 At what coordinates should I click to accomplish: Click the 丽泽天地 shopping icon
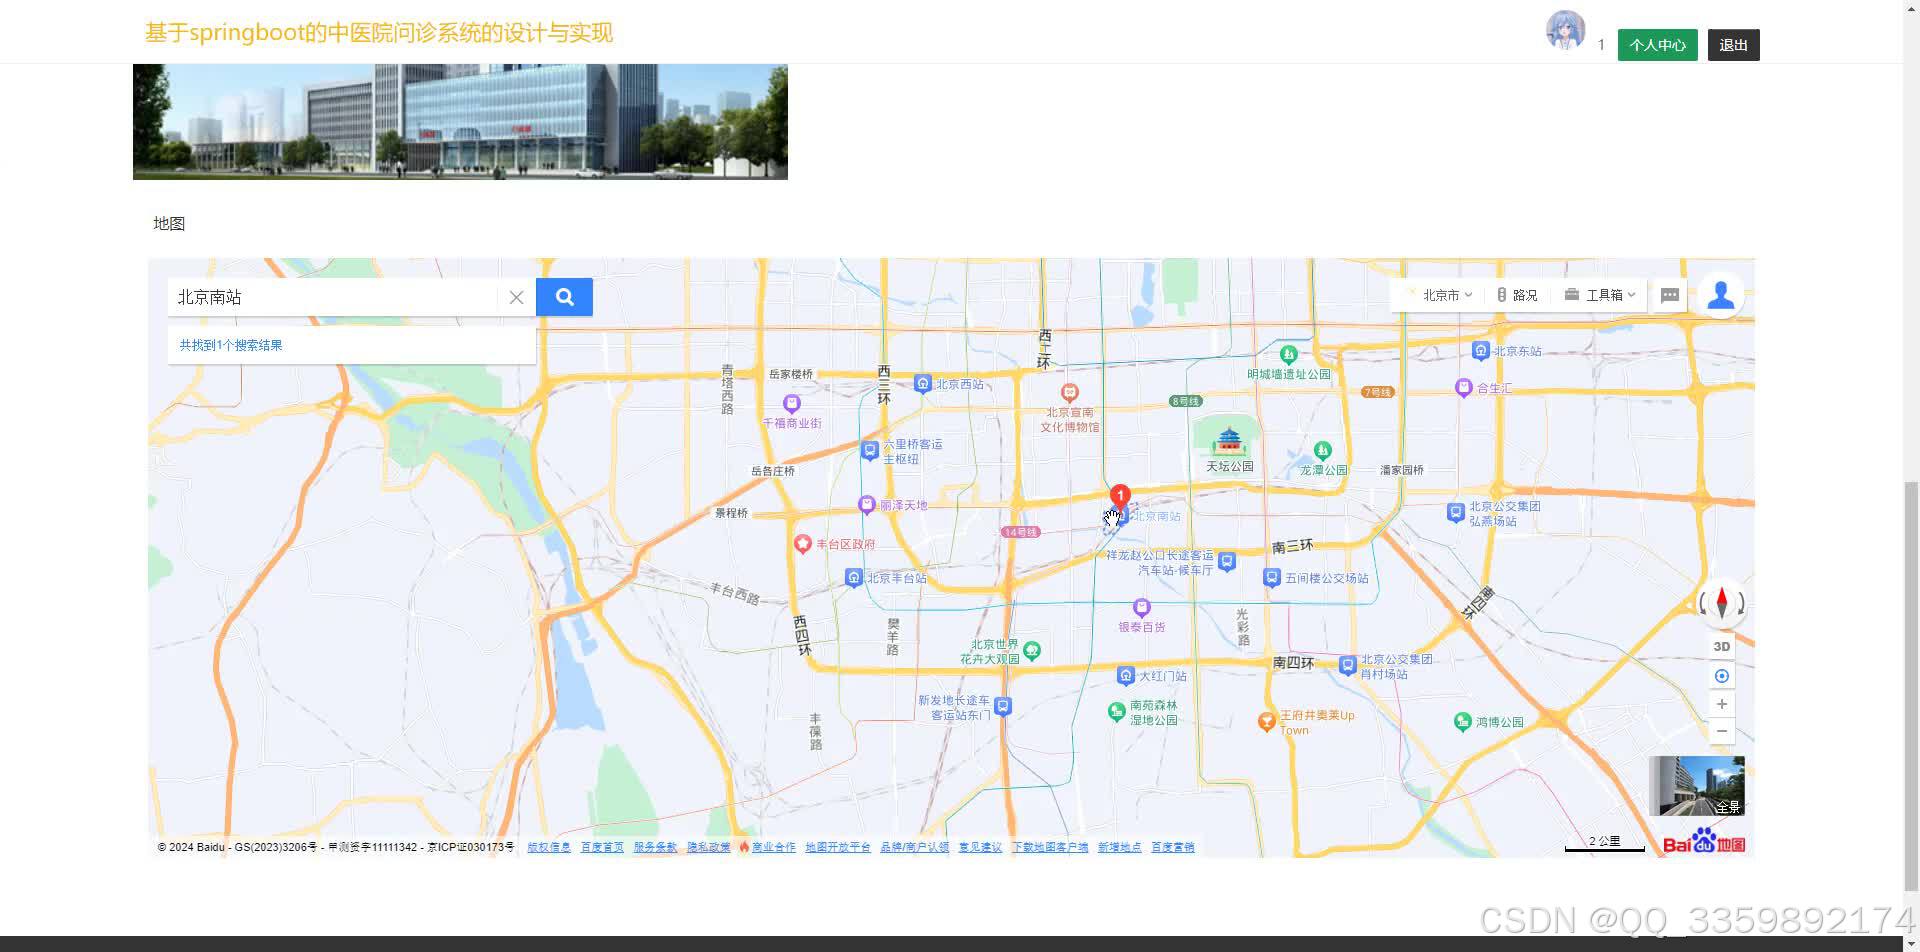(x=867, y=505)
